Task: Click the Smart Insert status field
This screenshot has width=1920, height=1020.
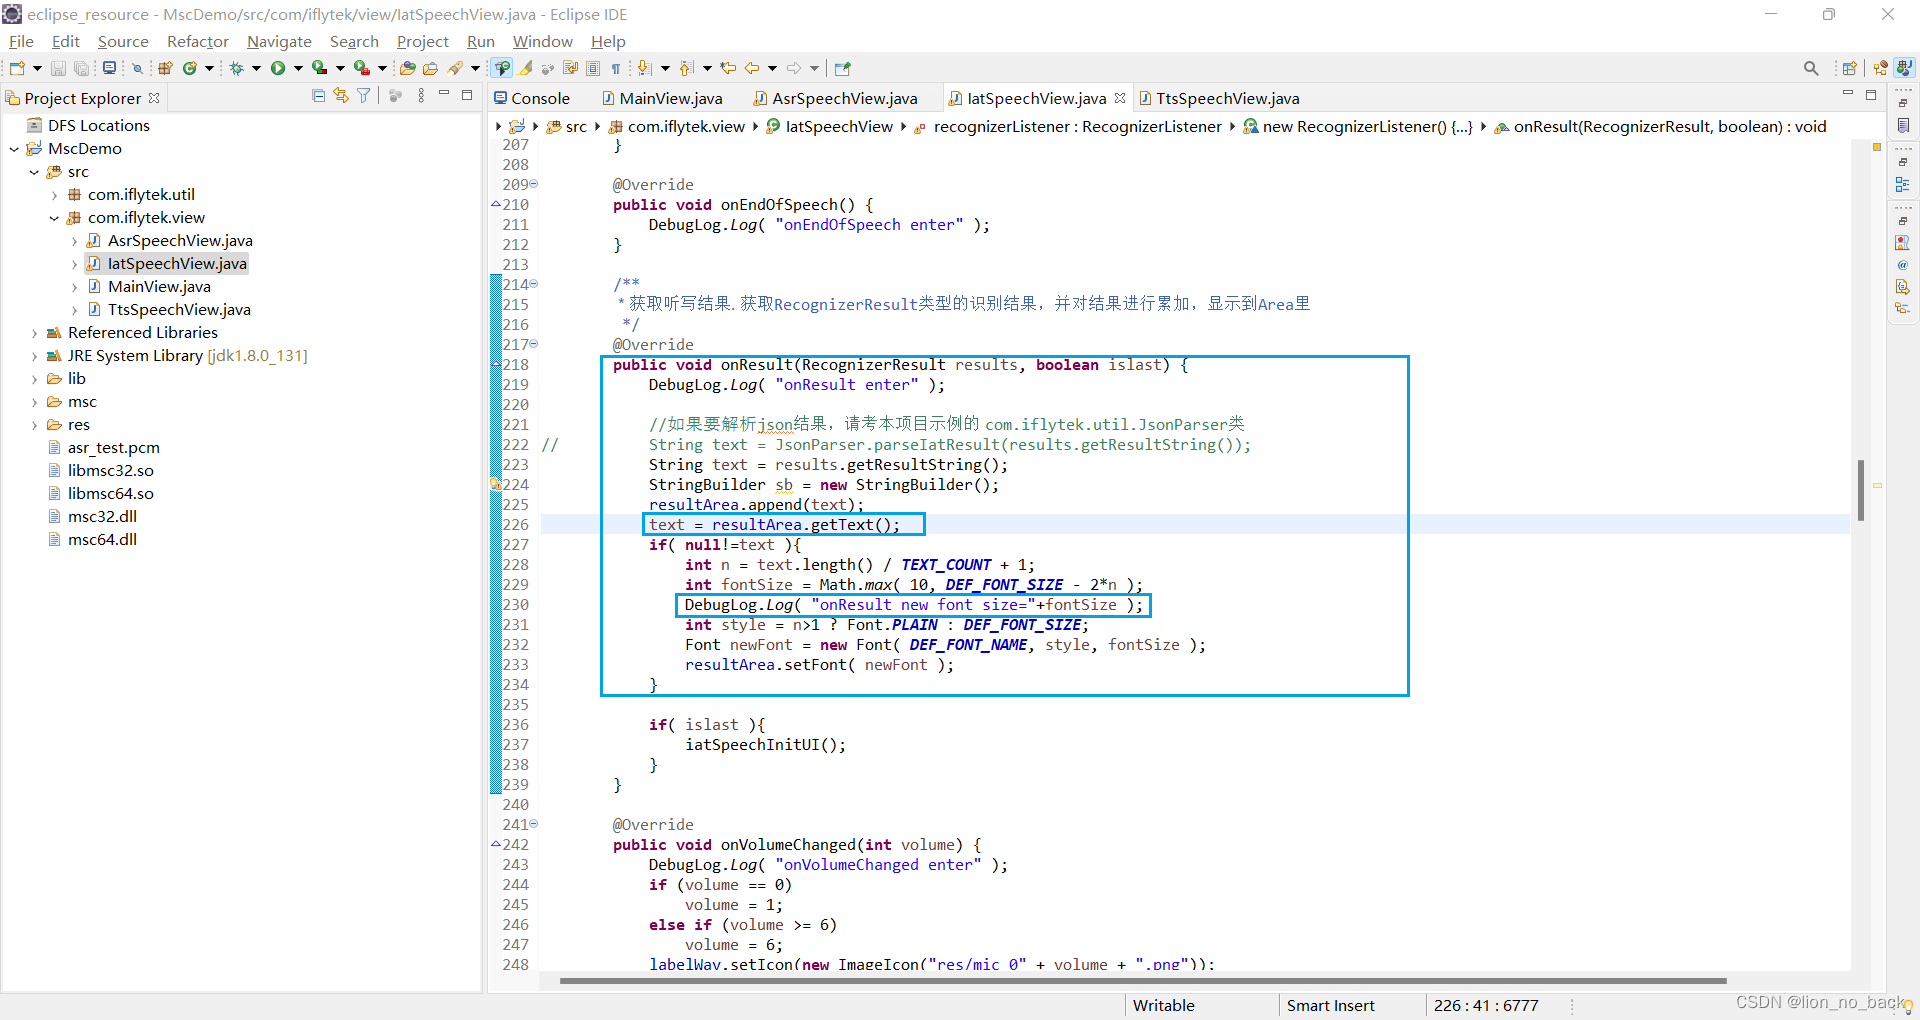Action: pos(1330,1005)
